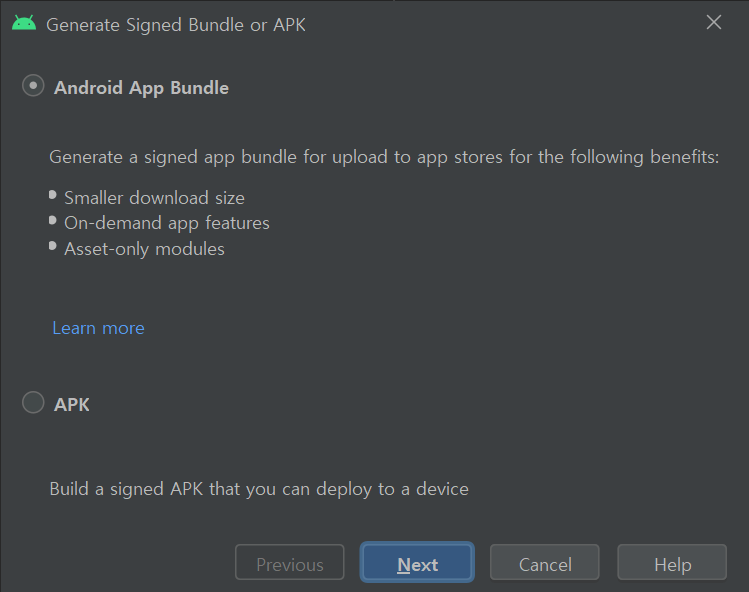This screenshot has width=749, height=592.
Task: Open the Learn more link
Action: [x=98, y=328]
